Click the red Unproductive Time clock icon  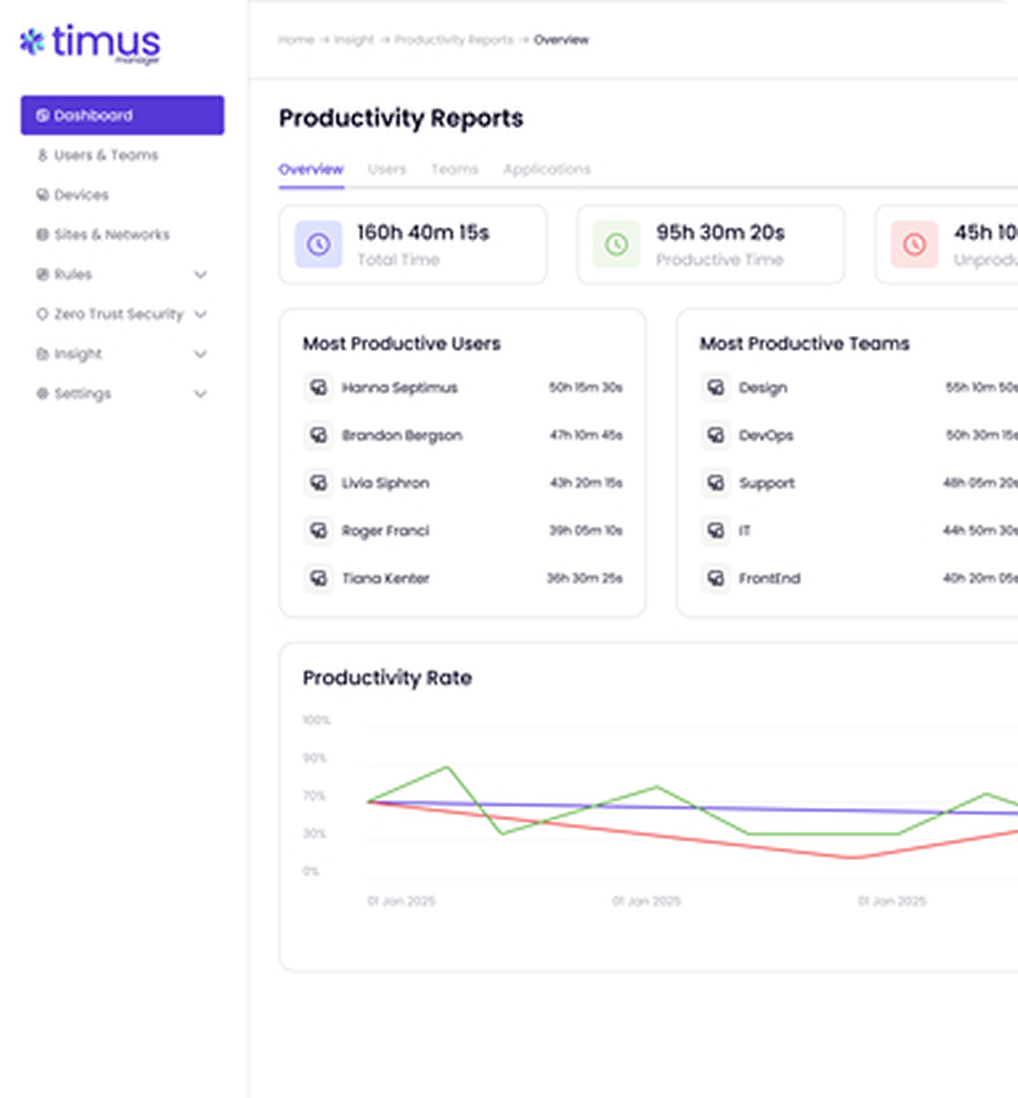point(914,244)
